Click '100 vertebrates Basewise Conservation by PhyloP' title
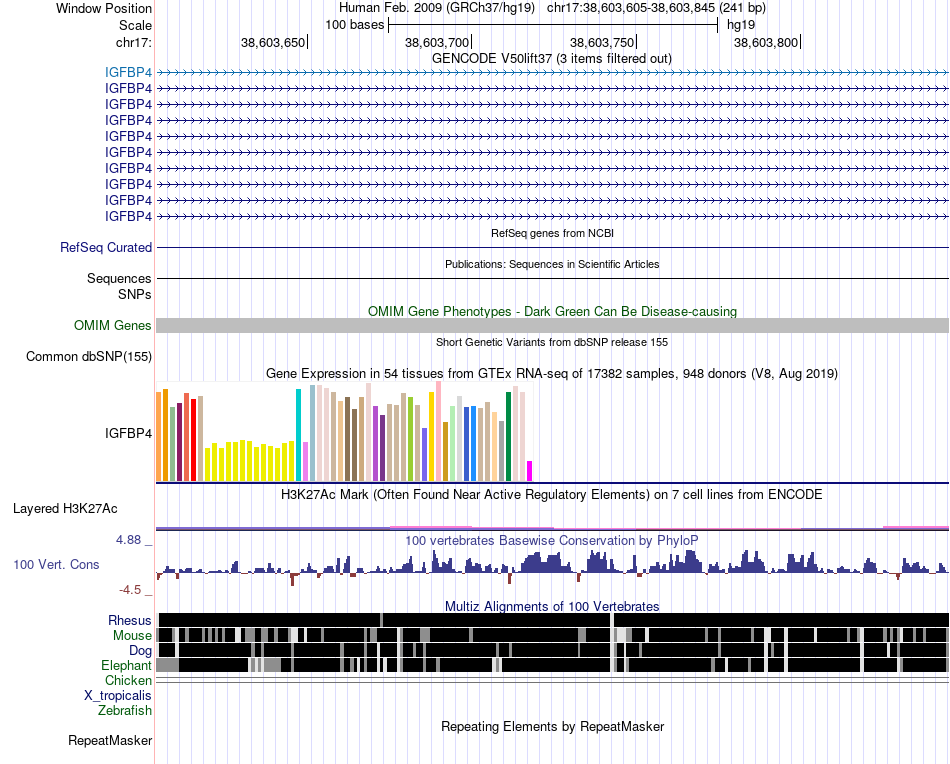Image resolution: width=950 pixels, height=764 pixels. pyautogui.click(x=552, y=540)
